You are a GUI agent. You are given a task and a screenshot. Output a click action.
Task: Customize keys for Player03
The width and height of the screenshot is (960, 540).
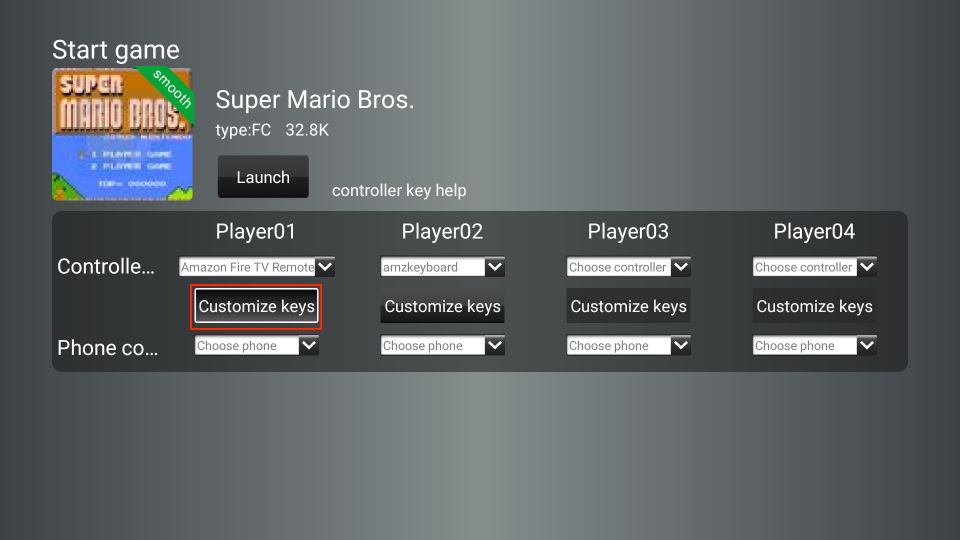coord(629,306)
